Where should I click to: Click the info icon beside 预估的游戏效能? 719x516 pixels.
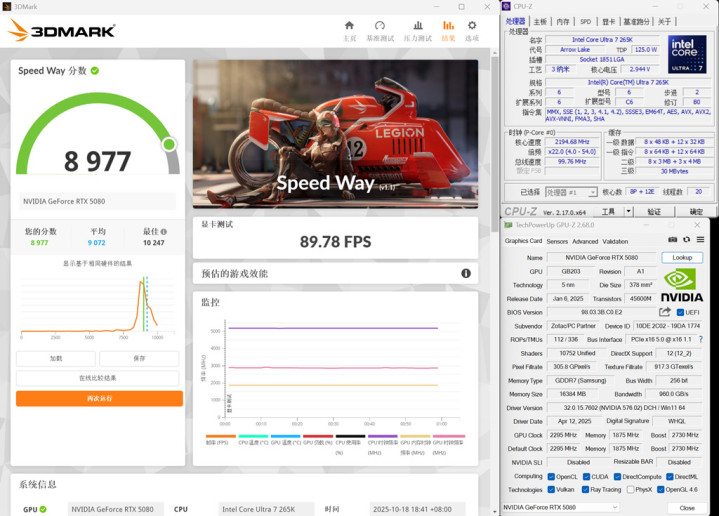[x=466, y=273]
